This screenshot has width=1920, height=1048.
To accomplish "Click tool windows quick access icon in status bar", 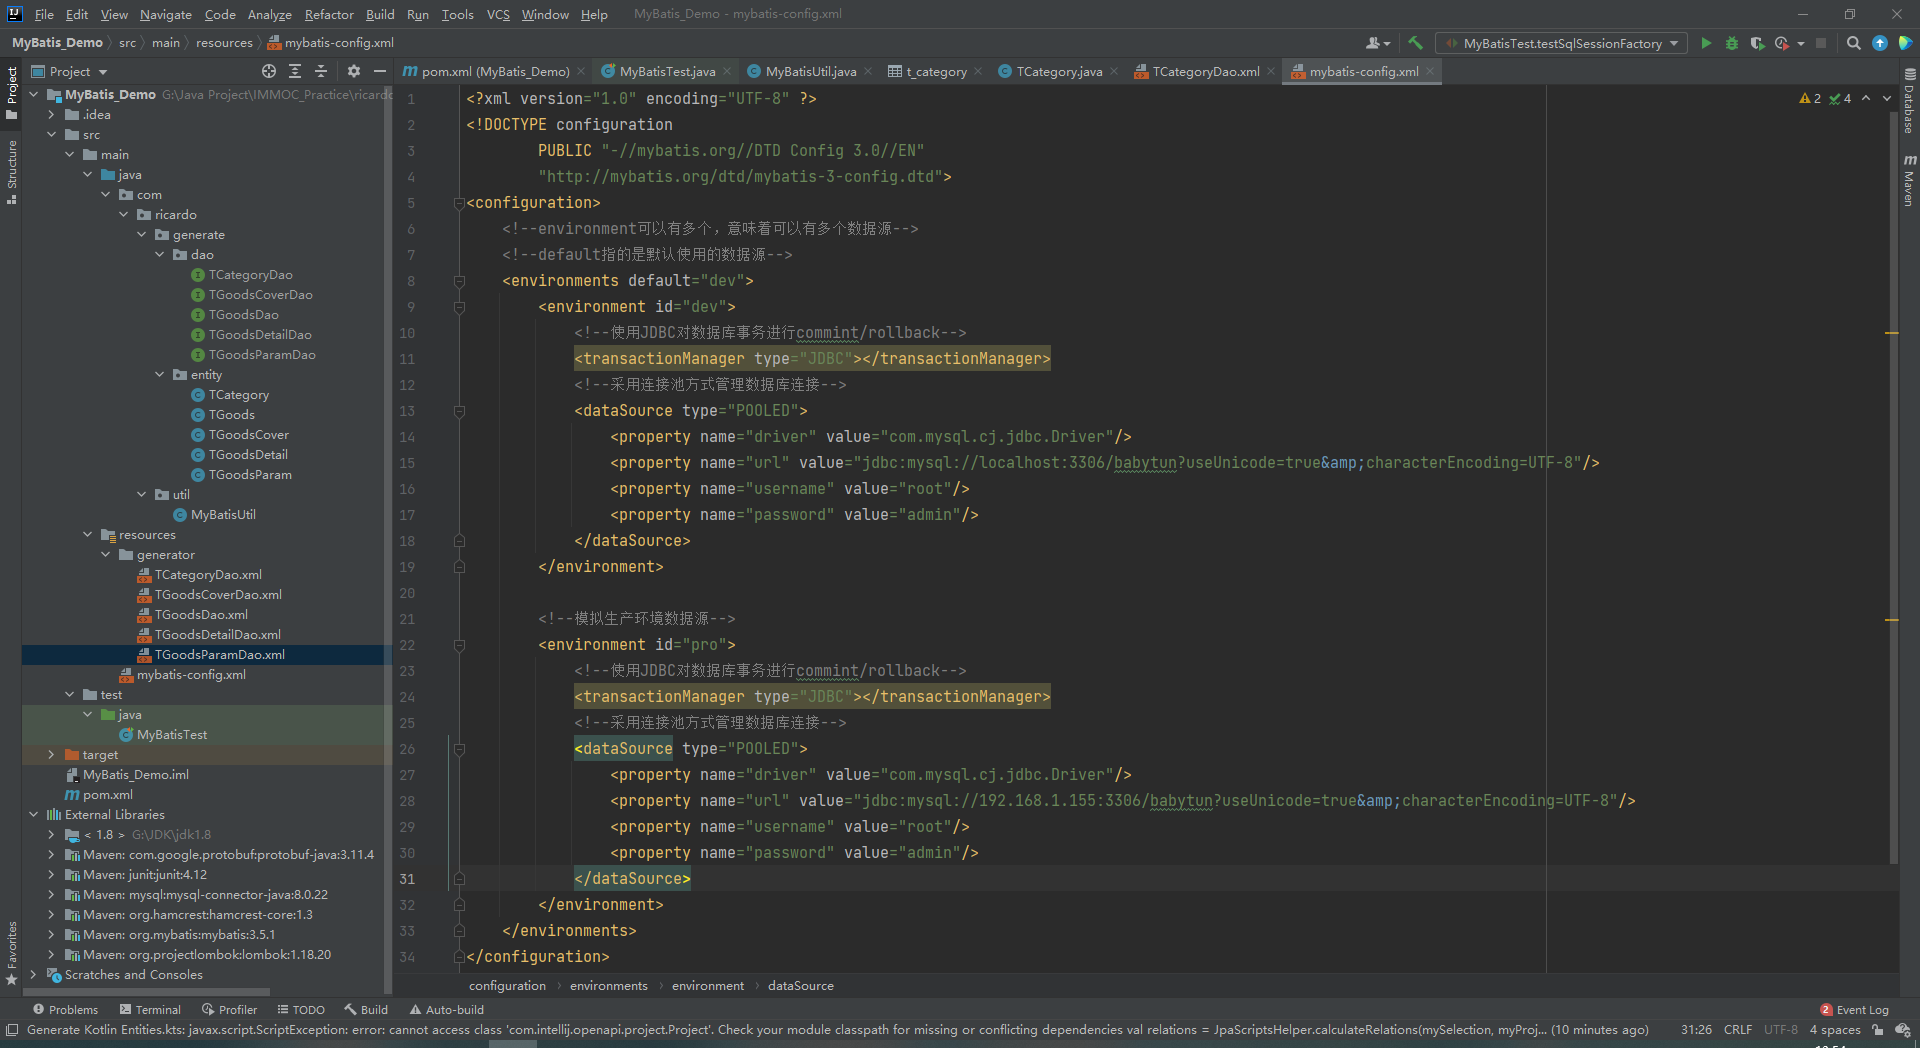I will click(x=12, y=1030).
